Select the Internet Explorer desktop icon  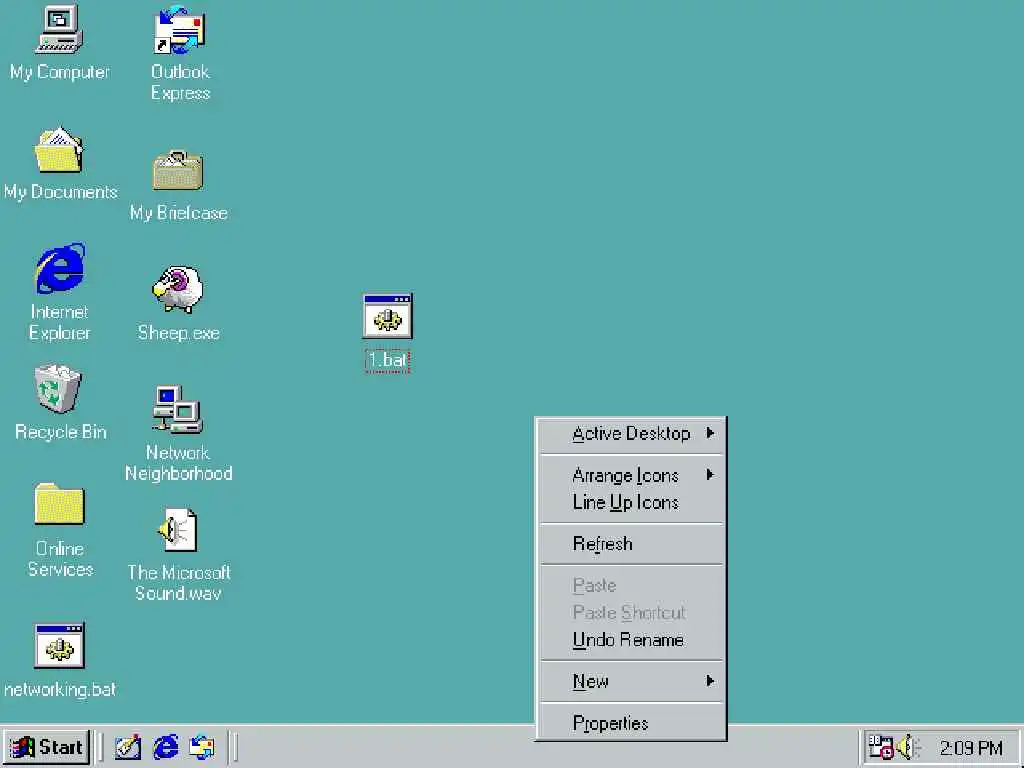(60, 268)
